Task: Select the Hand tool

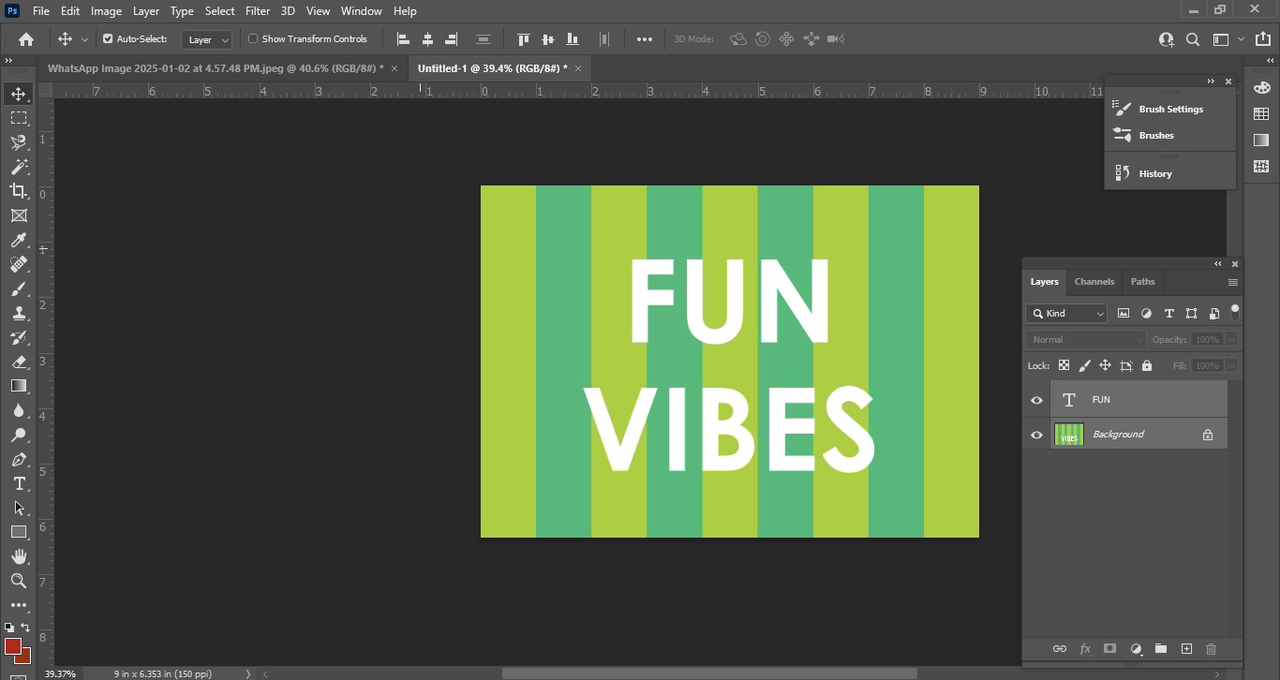Action: 19,556
